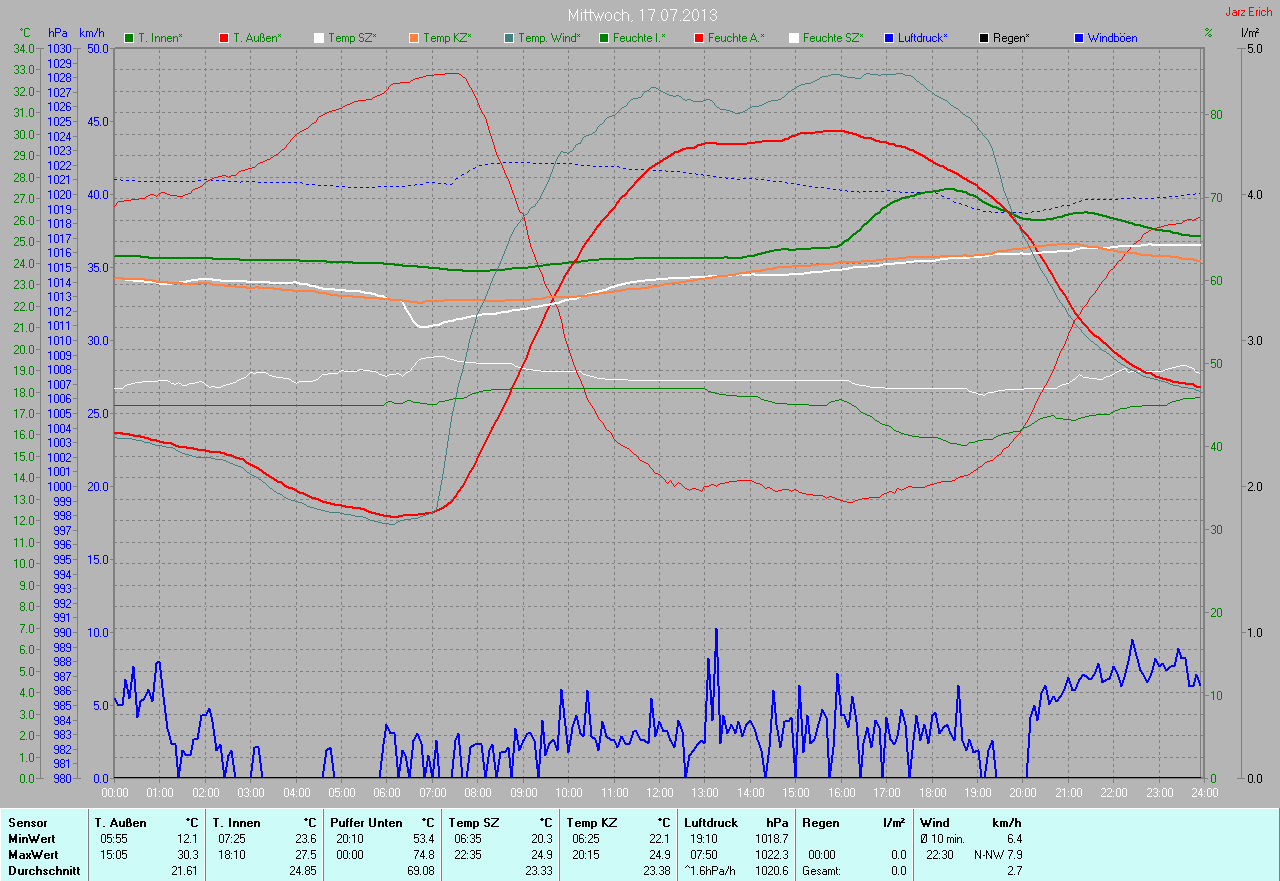
Task: Click the black Regen legend marker
Action: tap(984, 38)
